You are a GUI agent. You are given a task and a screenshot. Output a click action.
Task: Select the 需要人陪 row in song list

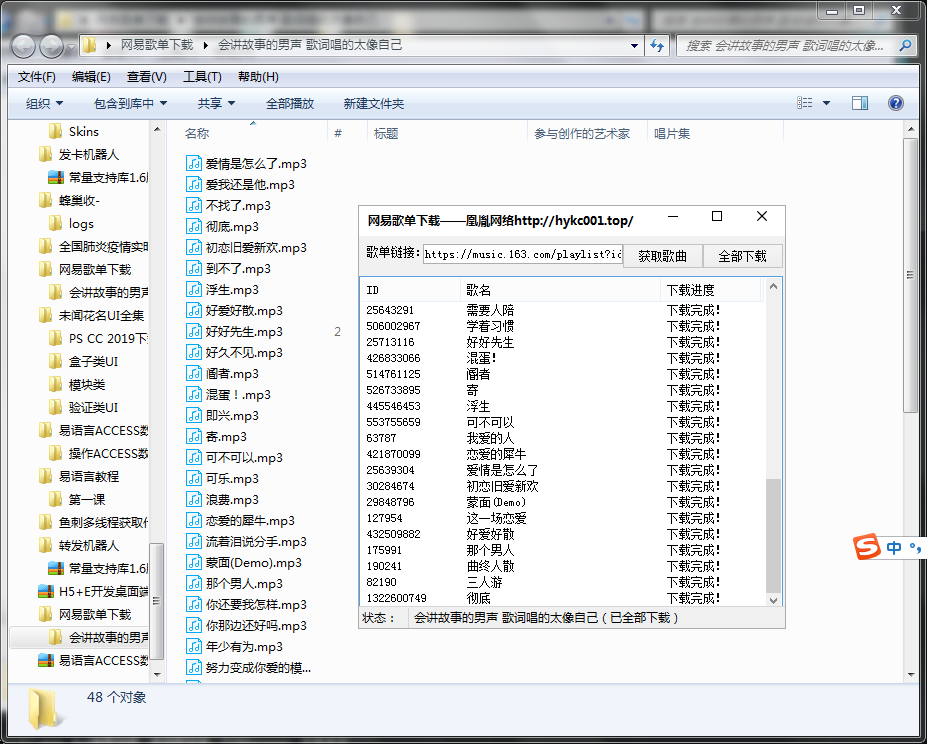[x=562, y=310]
